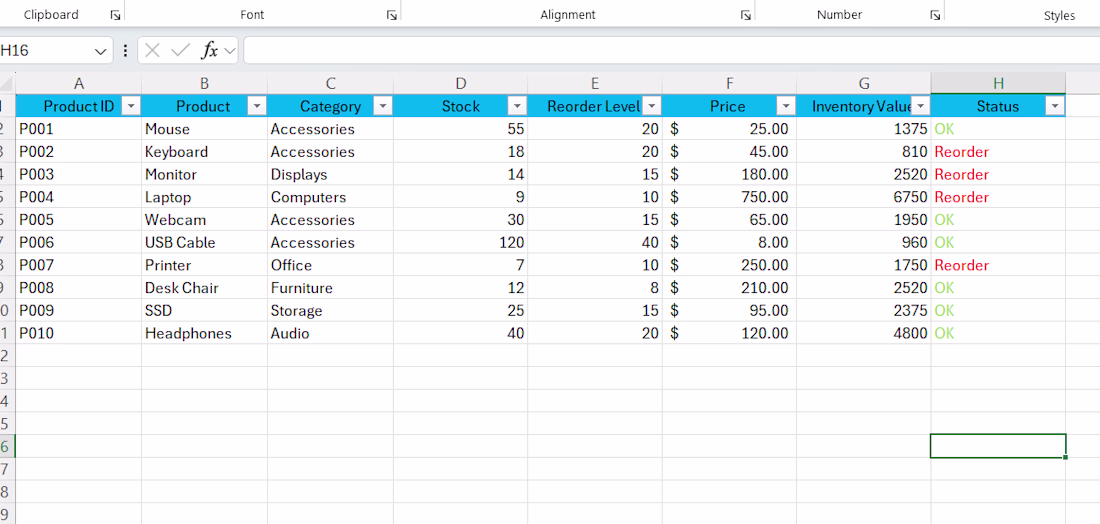Select the Monitor product cell
Screen dimensions: 1100x524
point(204,175)
